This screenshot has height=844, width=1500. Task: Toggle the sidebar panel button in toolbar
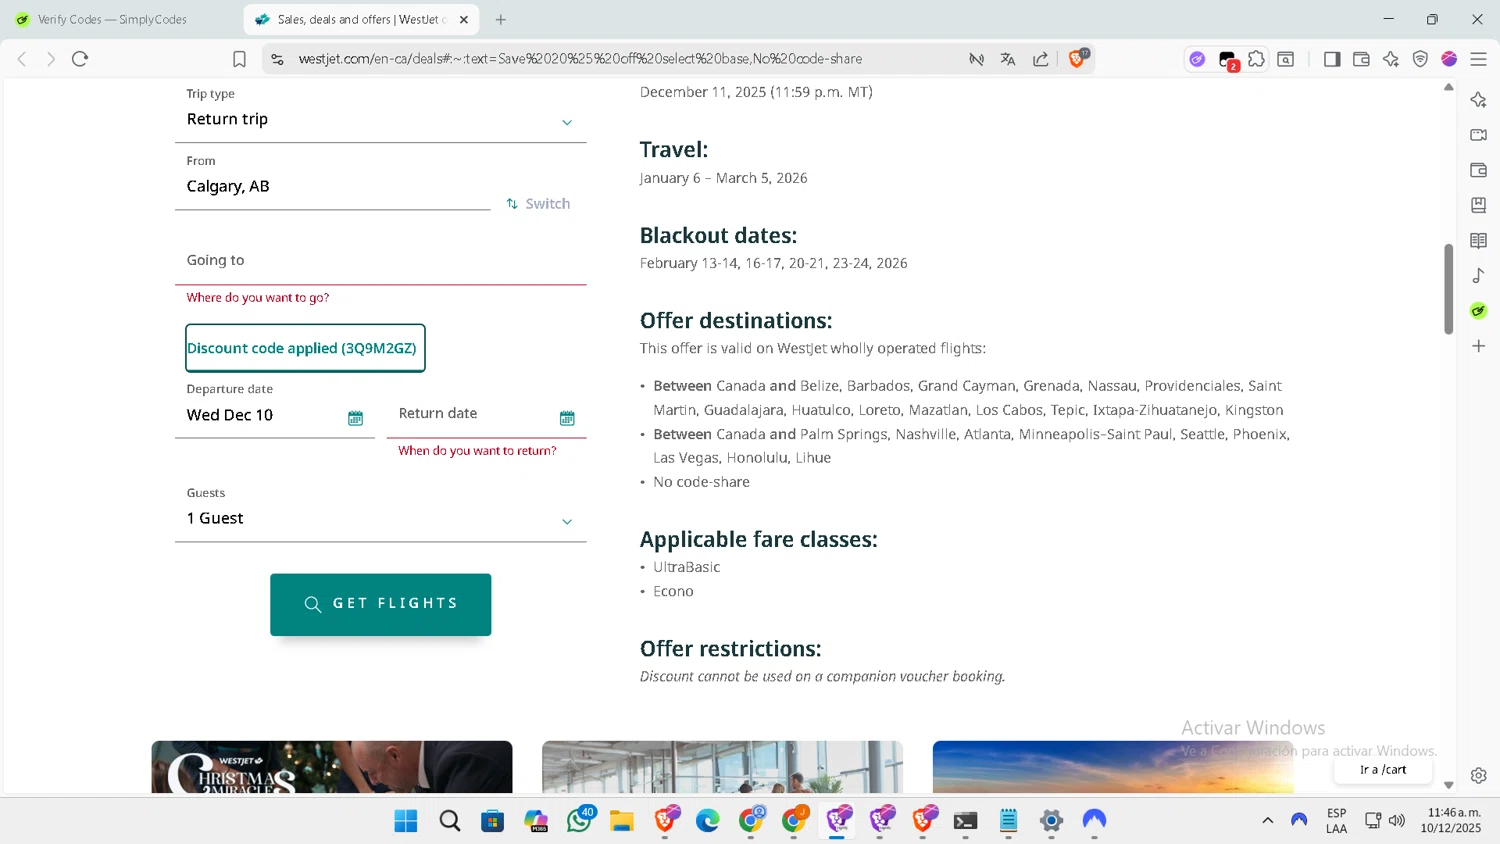point(1332,59)
